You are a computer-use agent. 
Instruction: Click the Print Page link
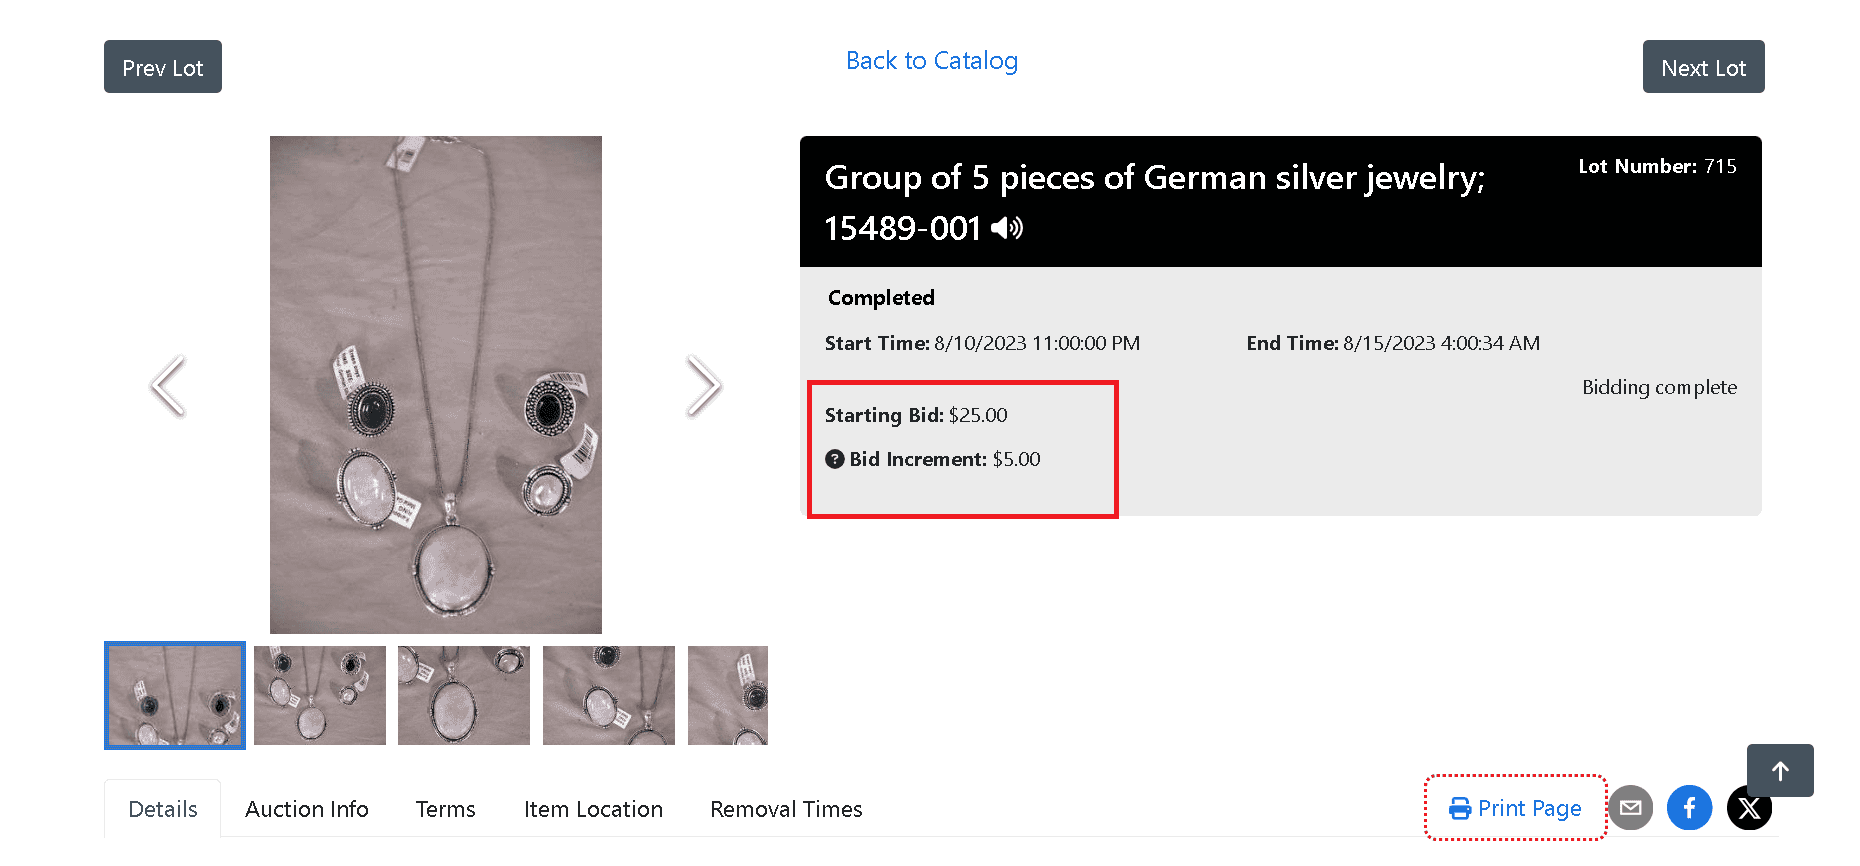(x=1529, y=807)
